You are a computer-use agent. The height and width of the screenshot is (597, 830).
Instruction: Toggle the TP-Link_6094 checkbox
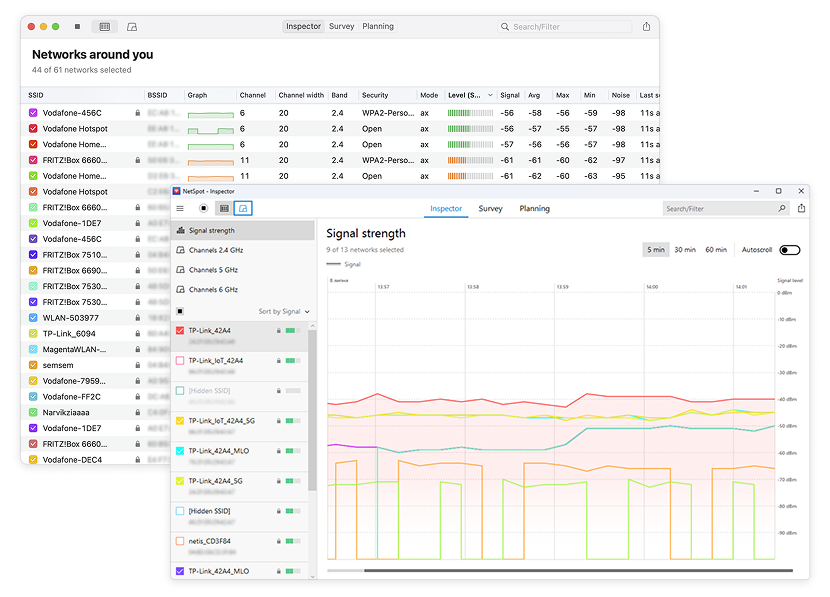point(33,333)
